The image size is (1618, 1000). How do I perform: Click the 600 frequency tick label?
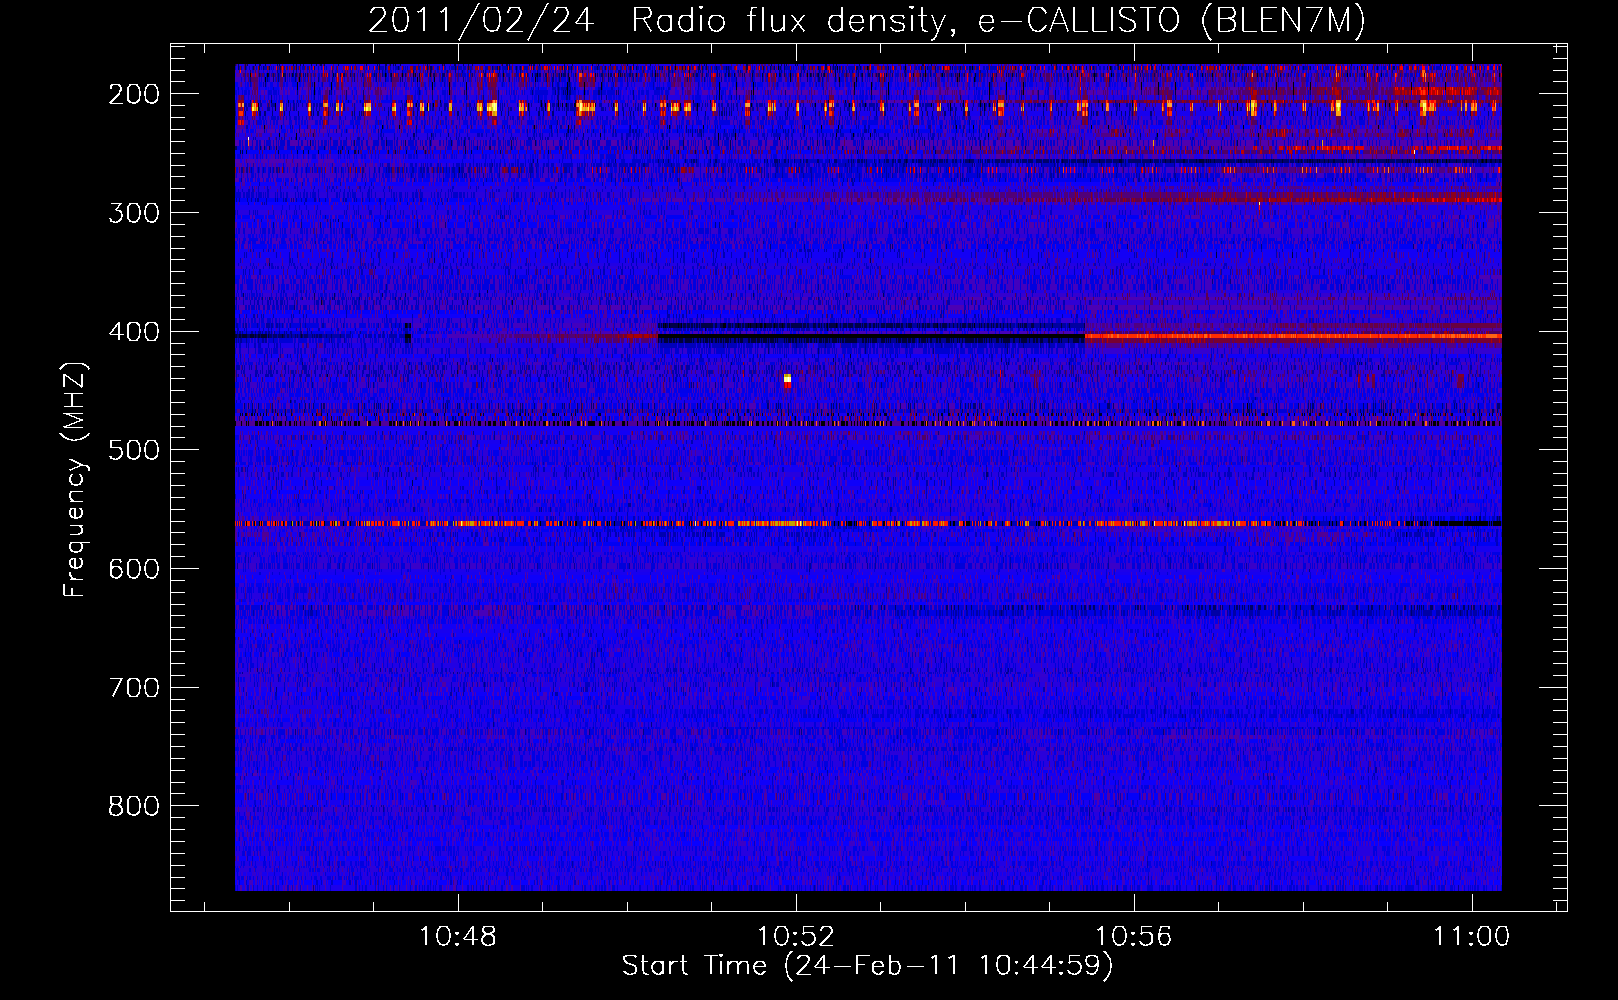click(x=134, y=569)
